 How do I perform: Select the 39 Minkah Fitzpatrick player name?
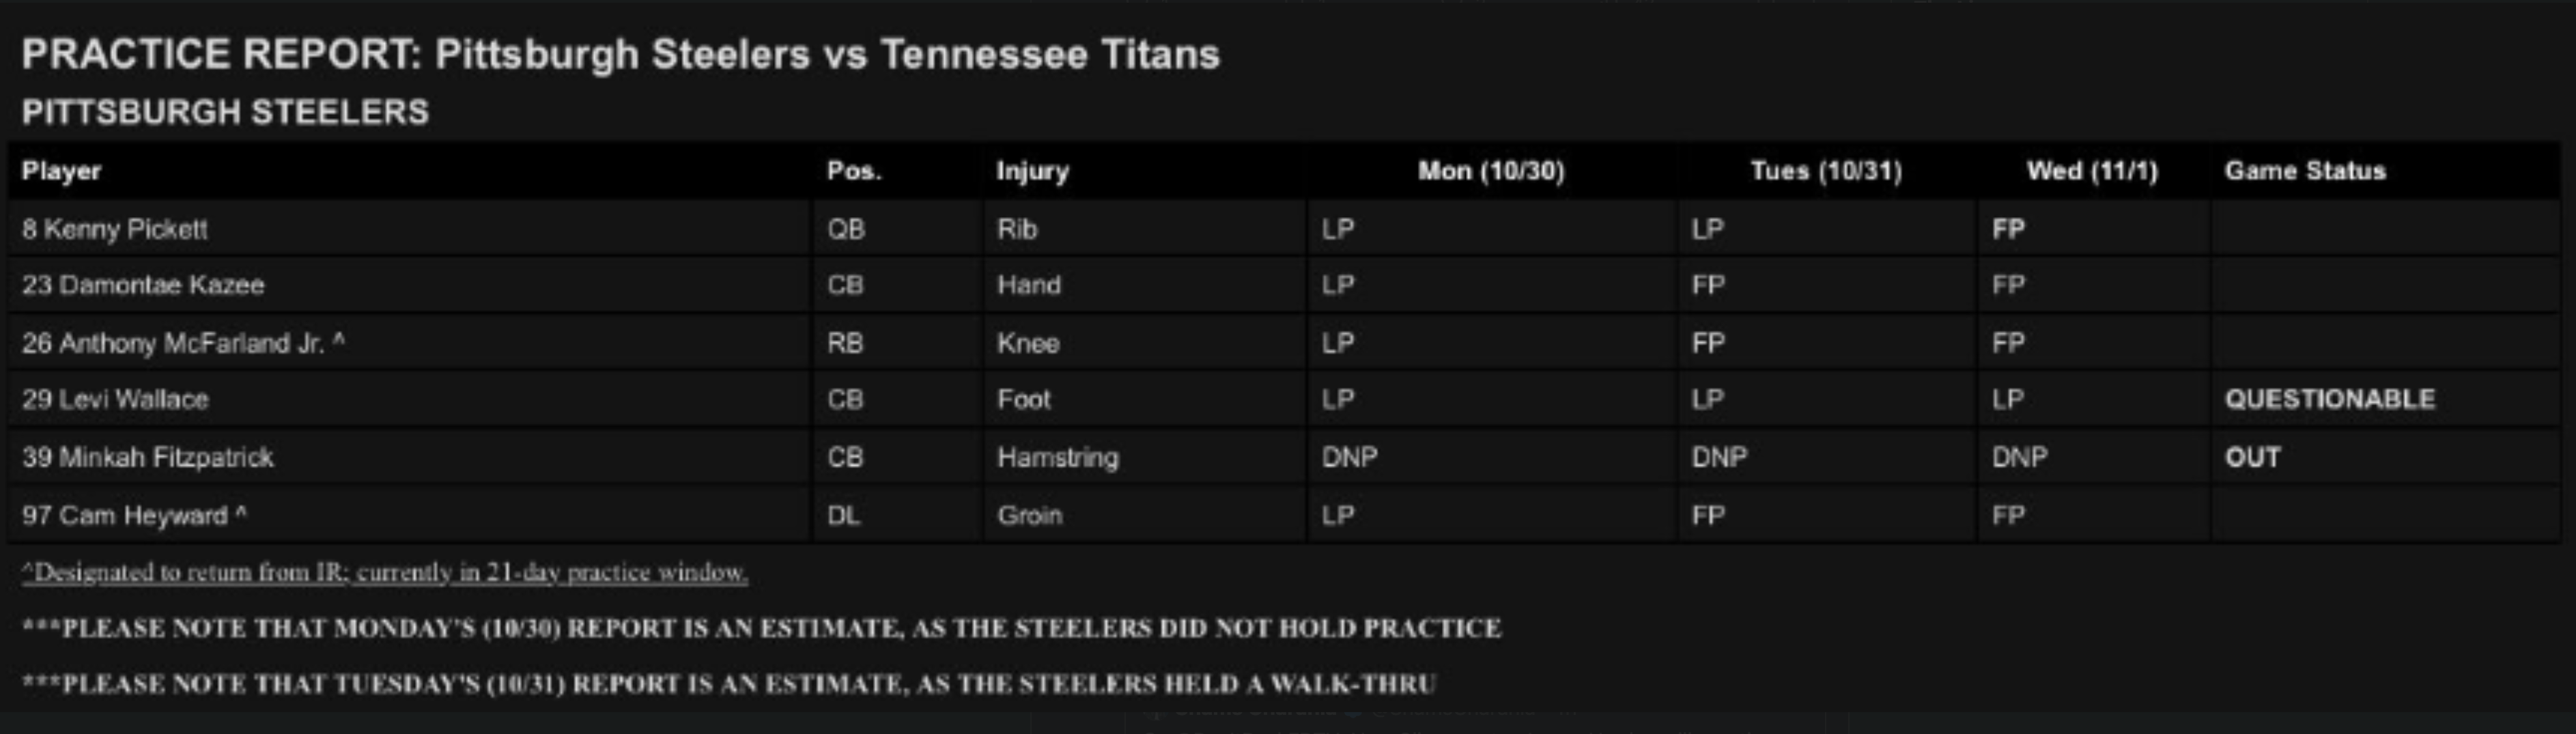pyautogui.click(x=148, y=457)
